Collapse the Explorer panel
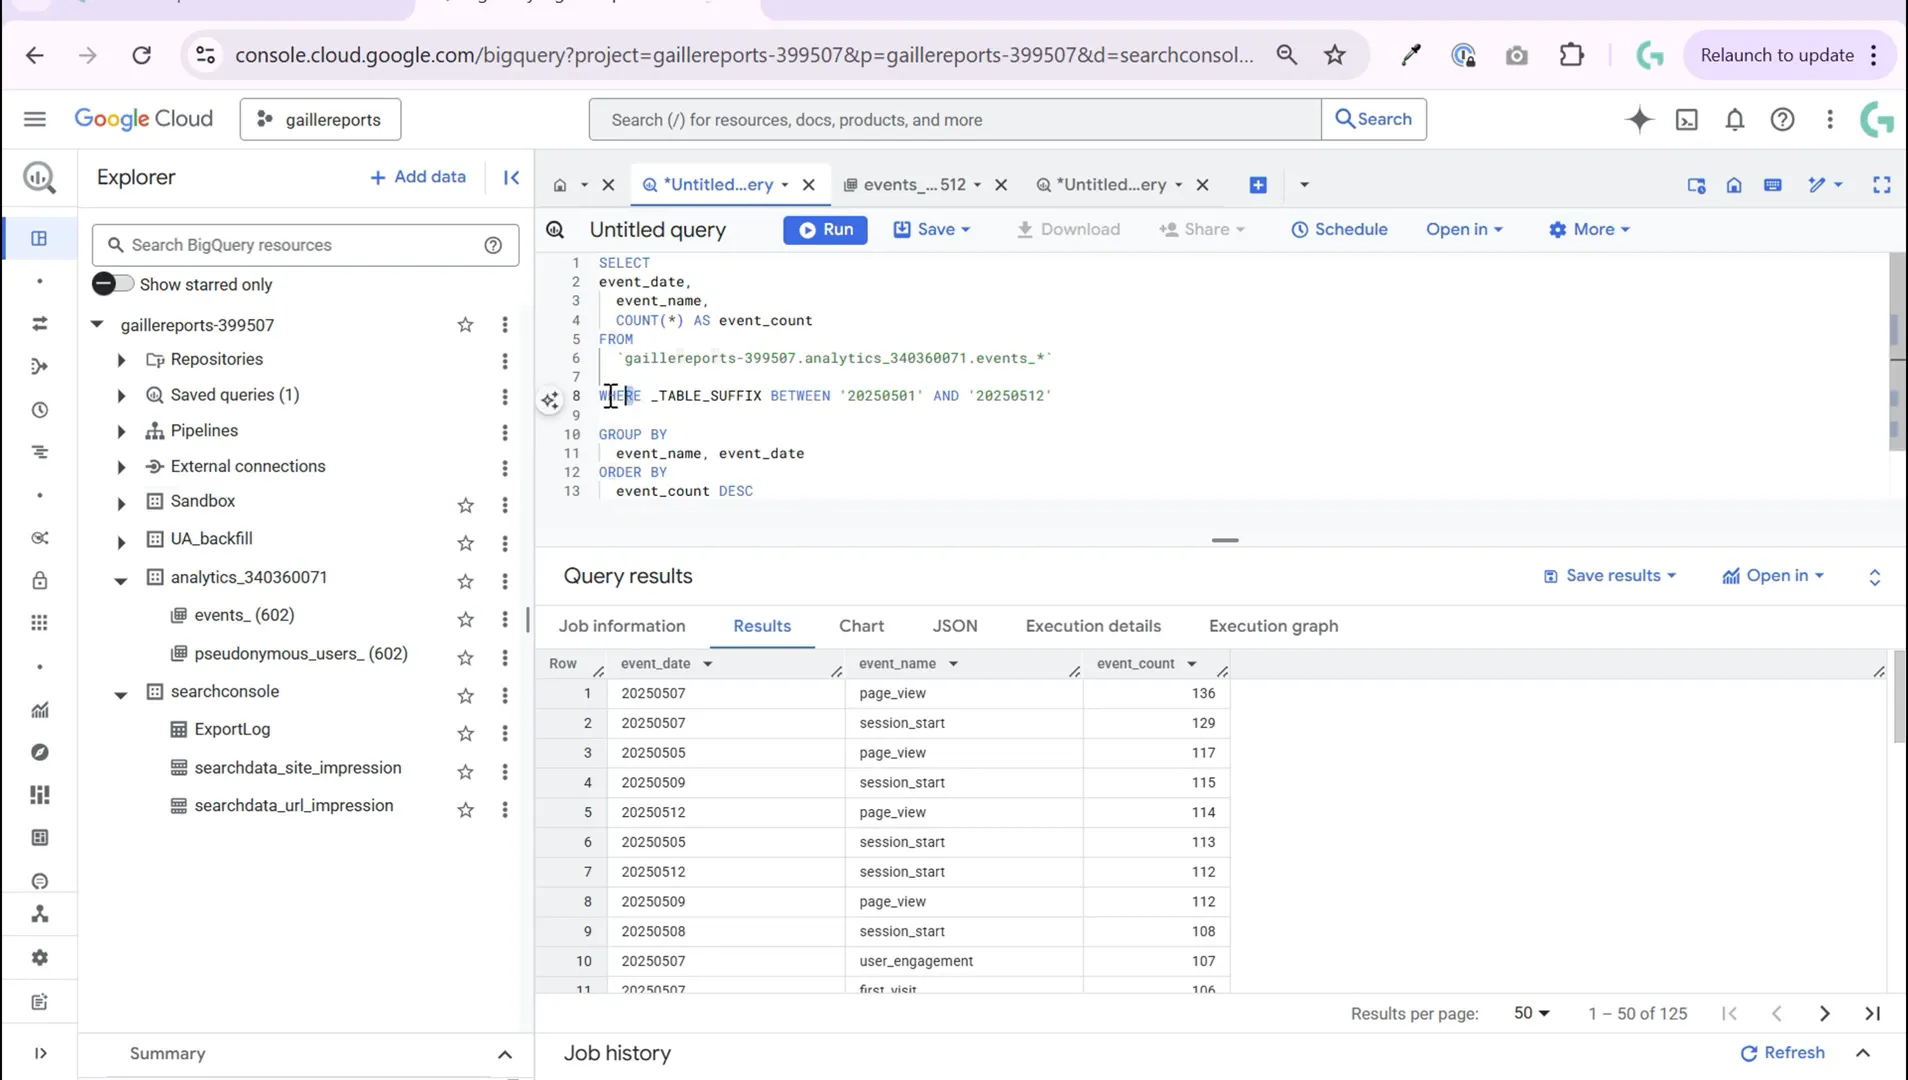The height and width of the screenshot is (1080, 1908). pyautogui.click(x=511, y=177)
